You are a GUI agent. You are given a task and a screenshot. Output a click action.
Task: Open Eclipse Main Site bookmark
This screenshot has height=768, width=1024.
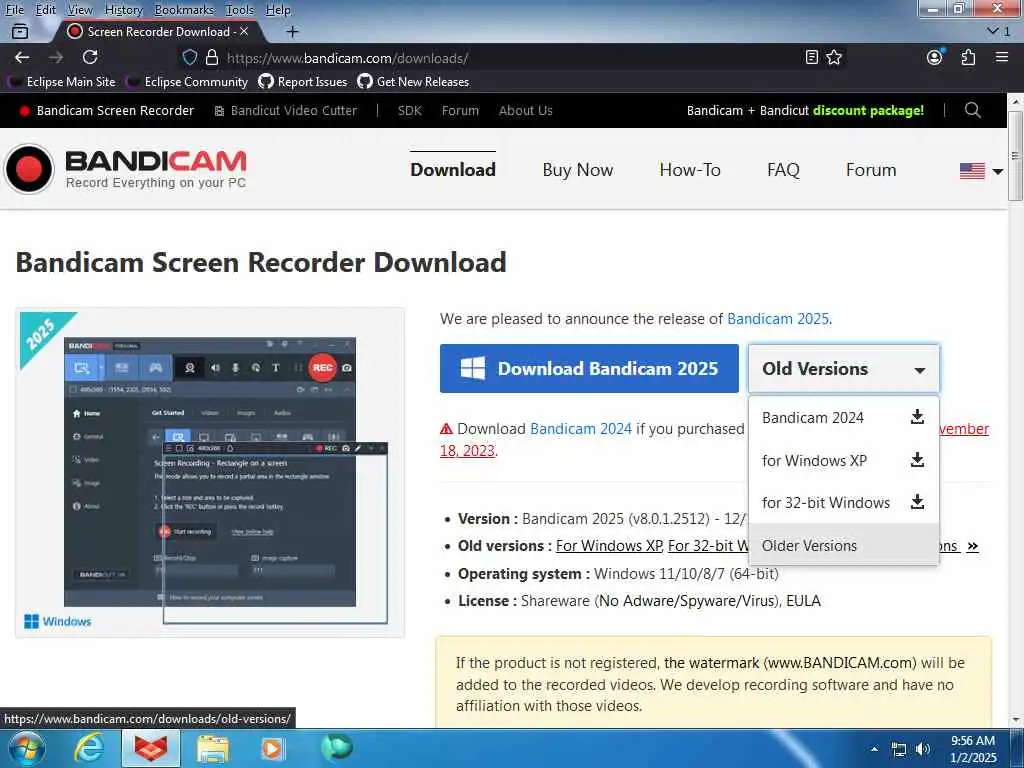[63, 82]
